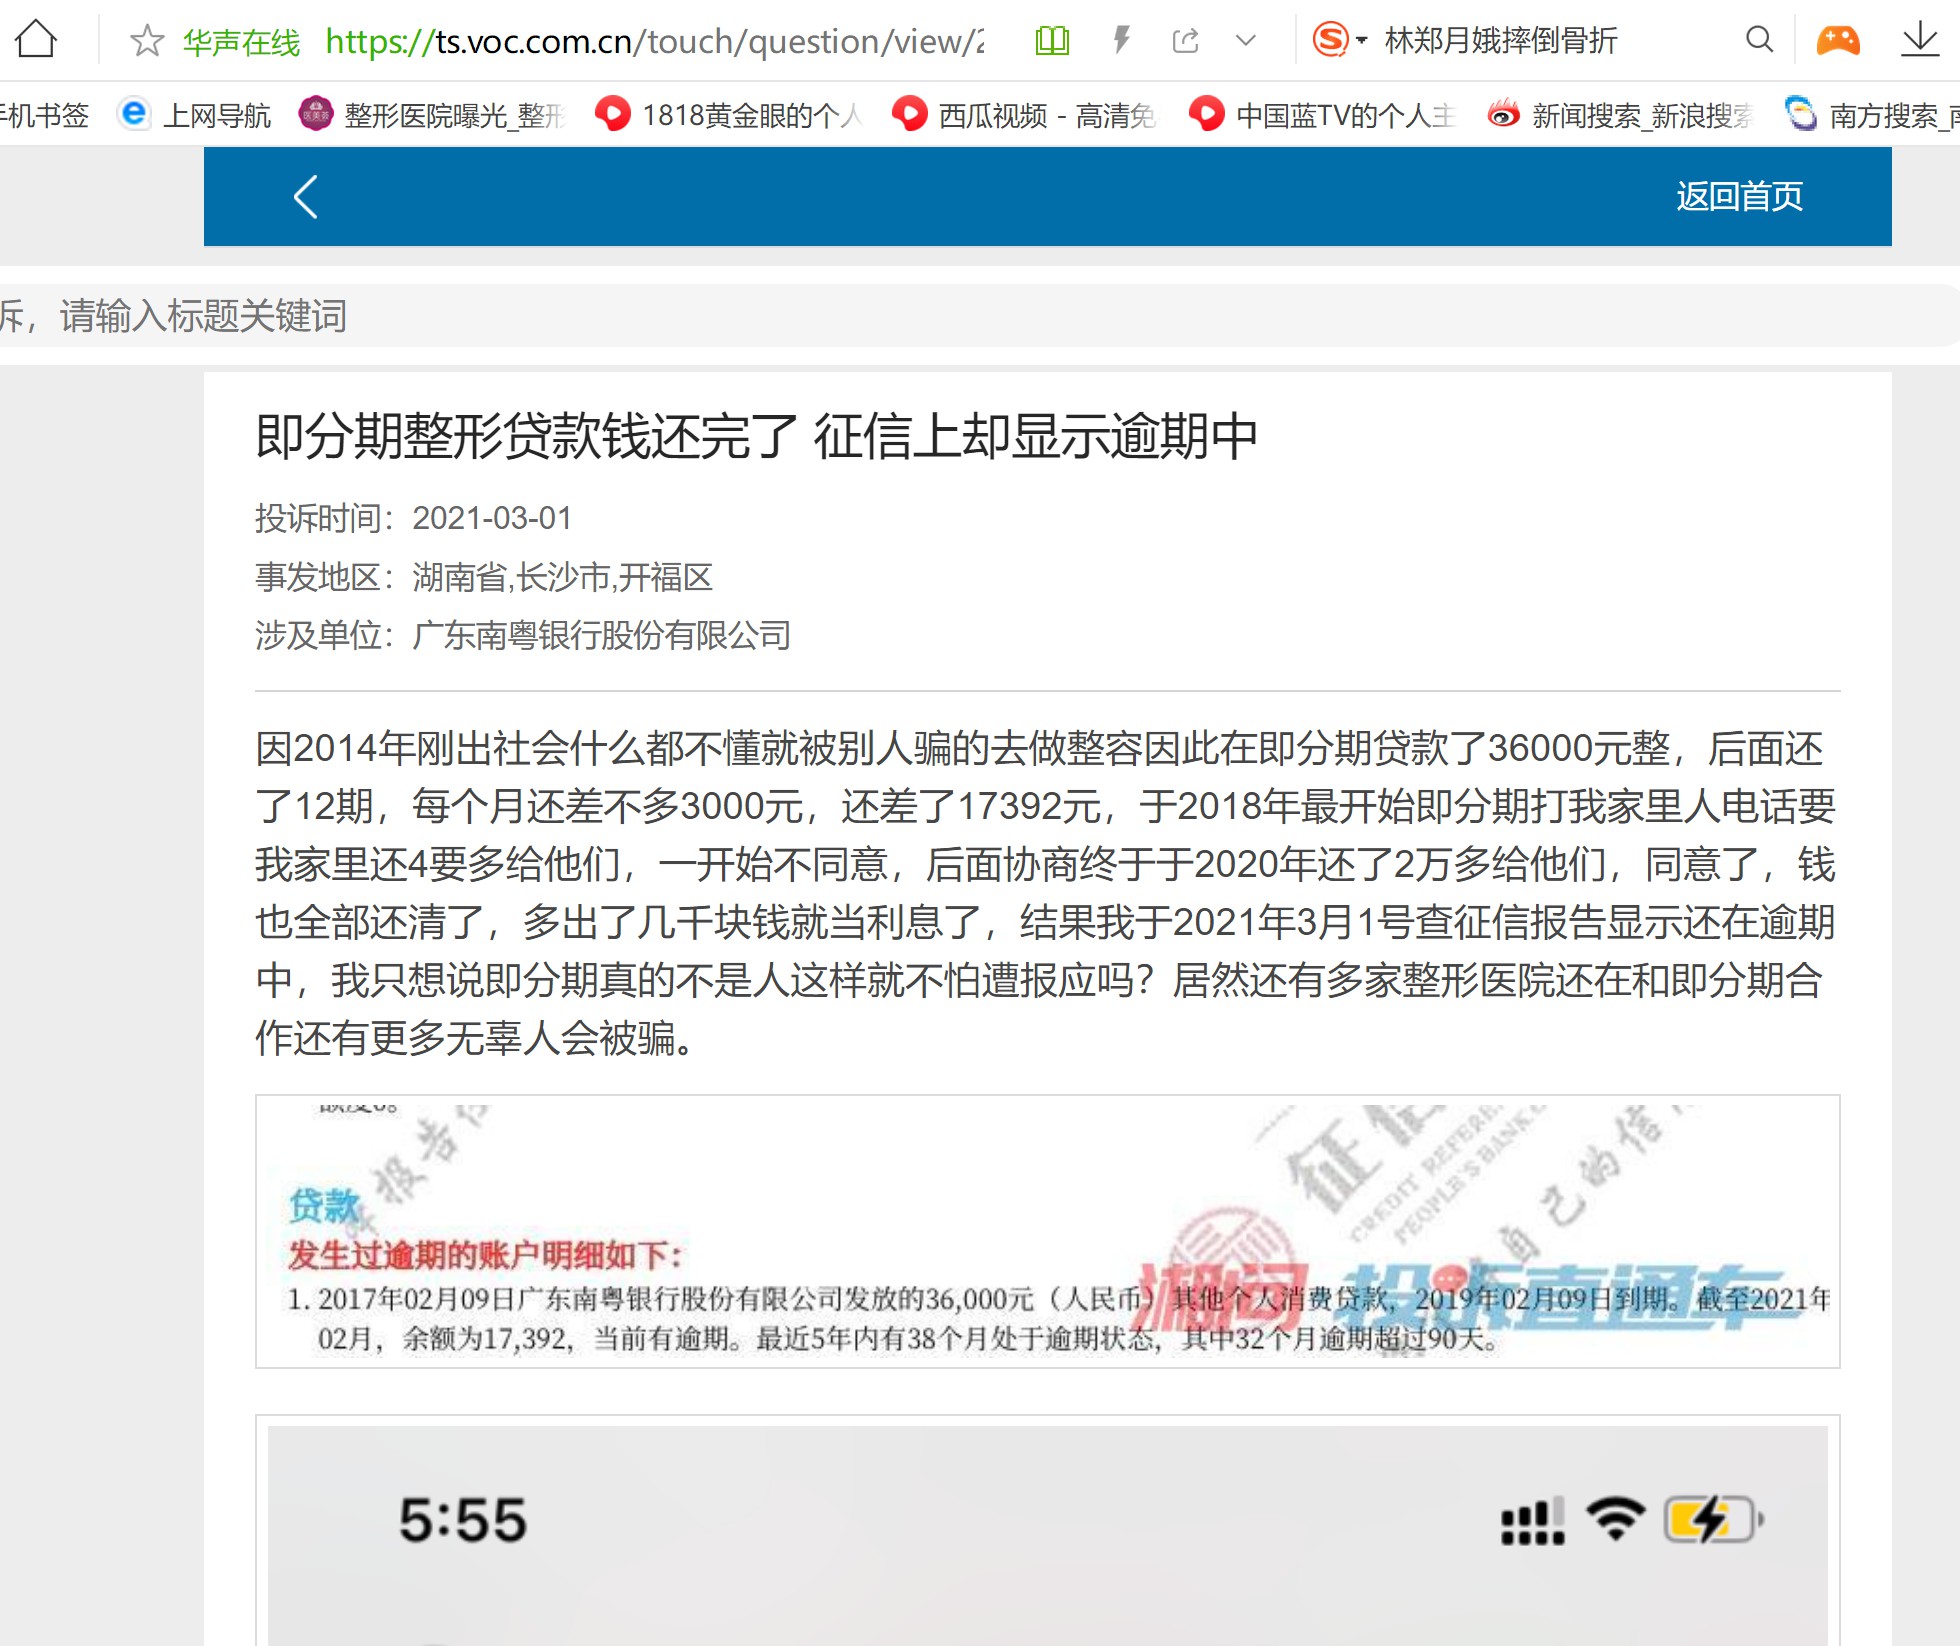Open the game controller icon
1960x1646 pixels.
(x=1838, y=40)
